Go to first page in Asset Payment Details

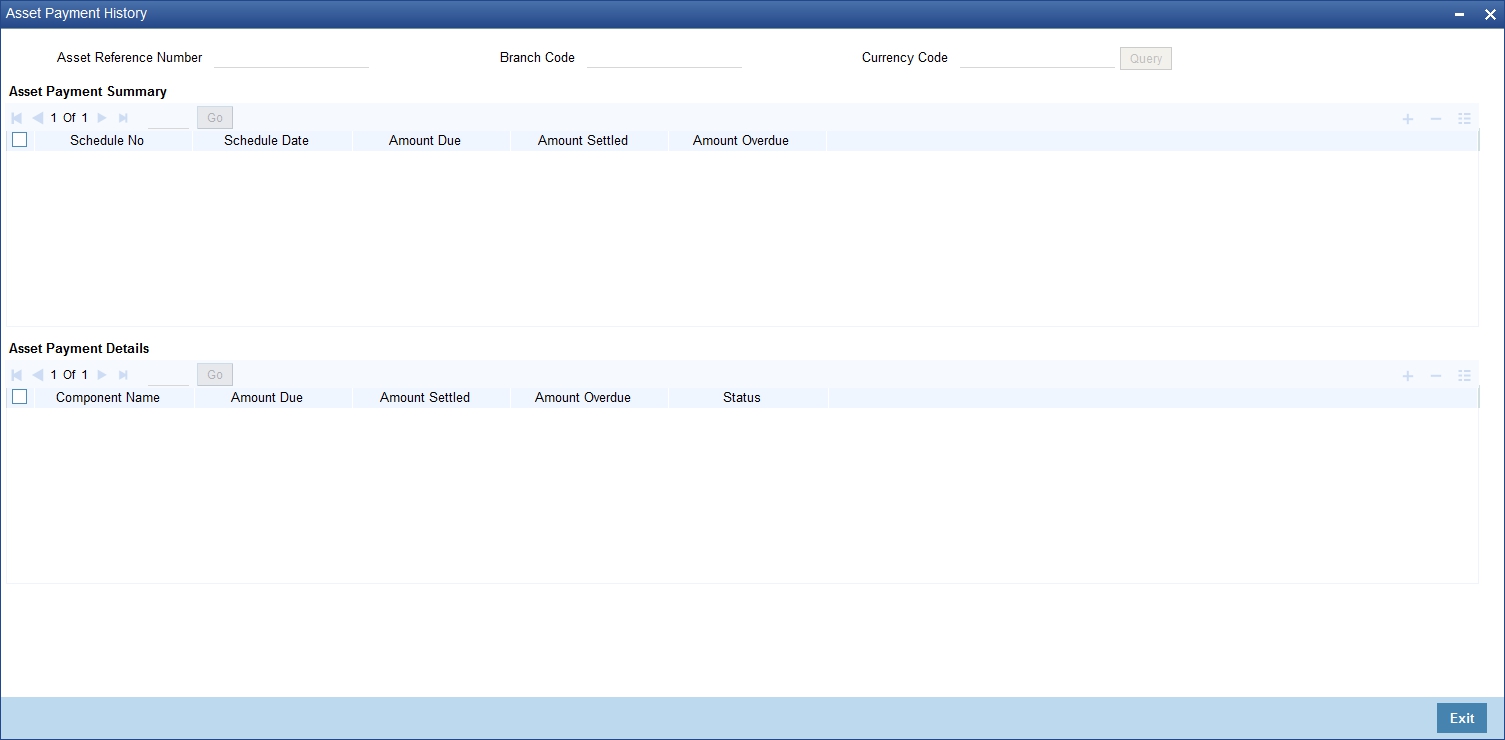click(x=16, y=375)
